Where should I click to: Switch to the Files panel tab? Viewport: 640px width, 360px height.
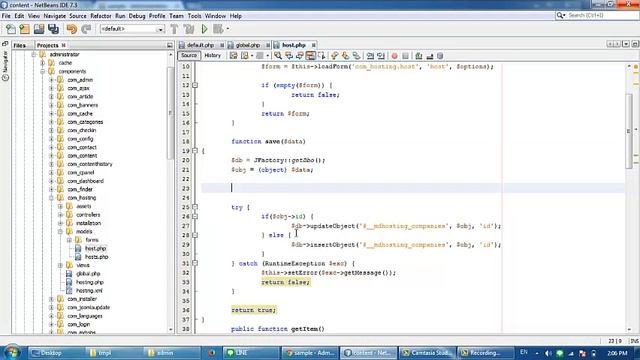[20, 45]
